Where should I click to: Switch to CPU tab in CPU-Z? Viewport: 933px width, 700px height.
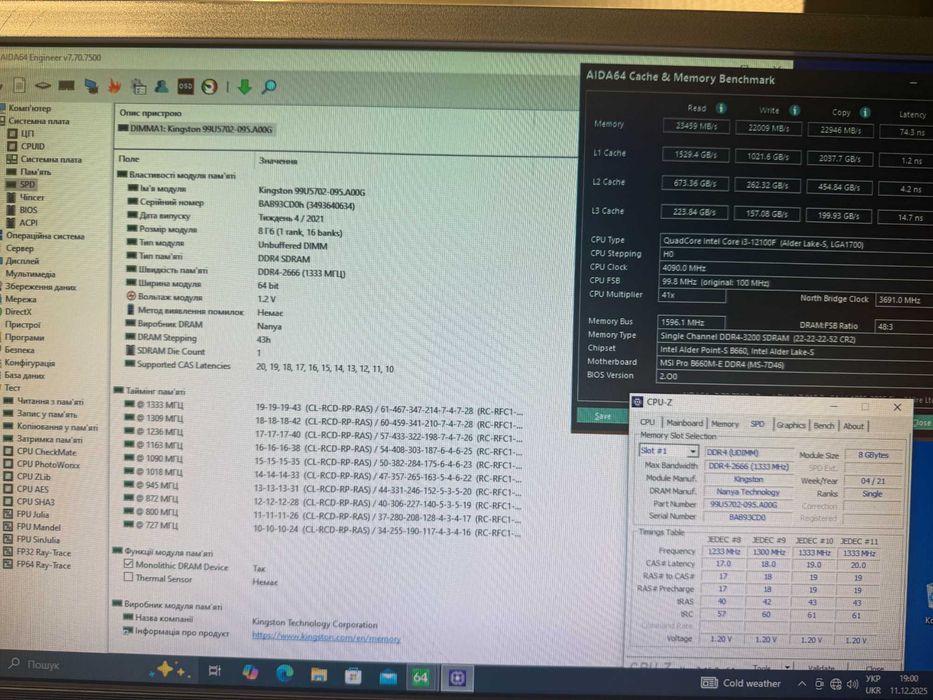pos(647,422)
